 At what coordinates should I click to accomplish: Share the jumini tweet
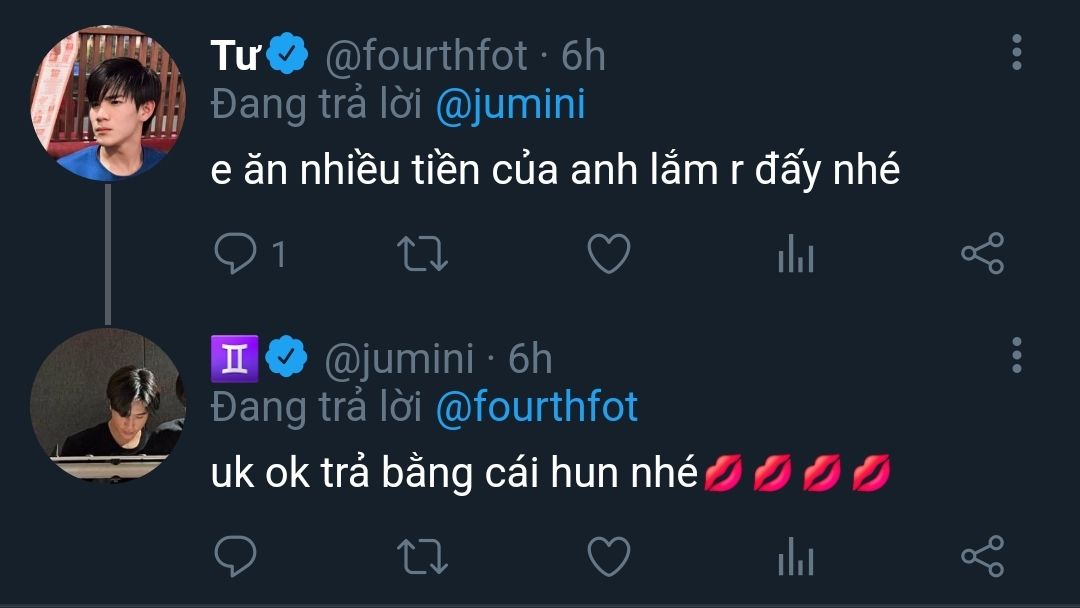982,556
